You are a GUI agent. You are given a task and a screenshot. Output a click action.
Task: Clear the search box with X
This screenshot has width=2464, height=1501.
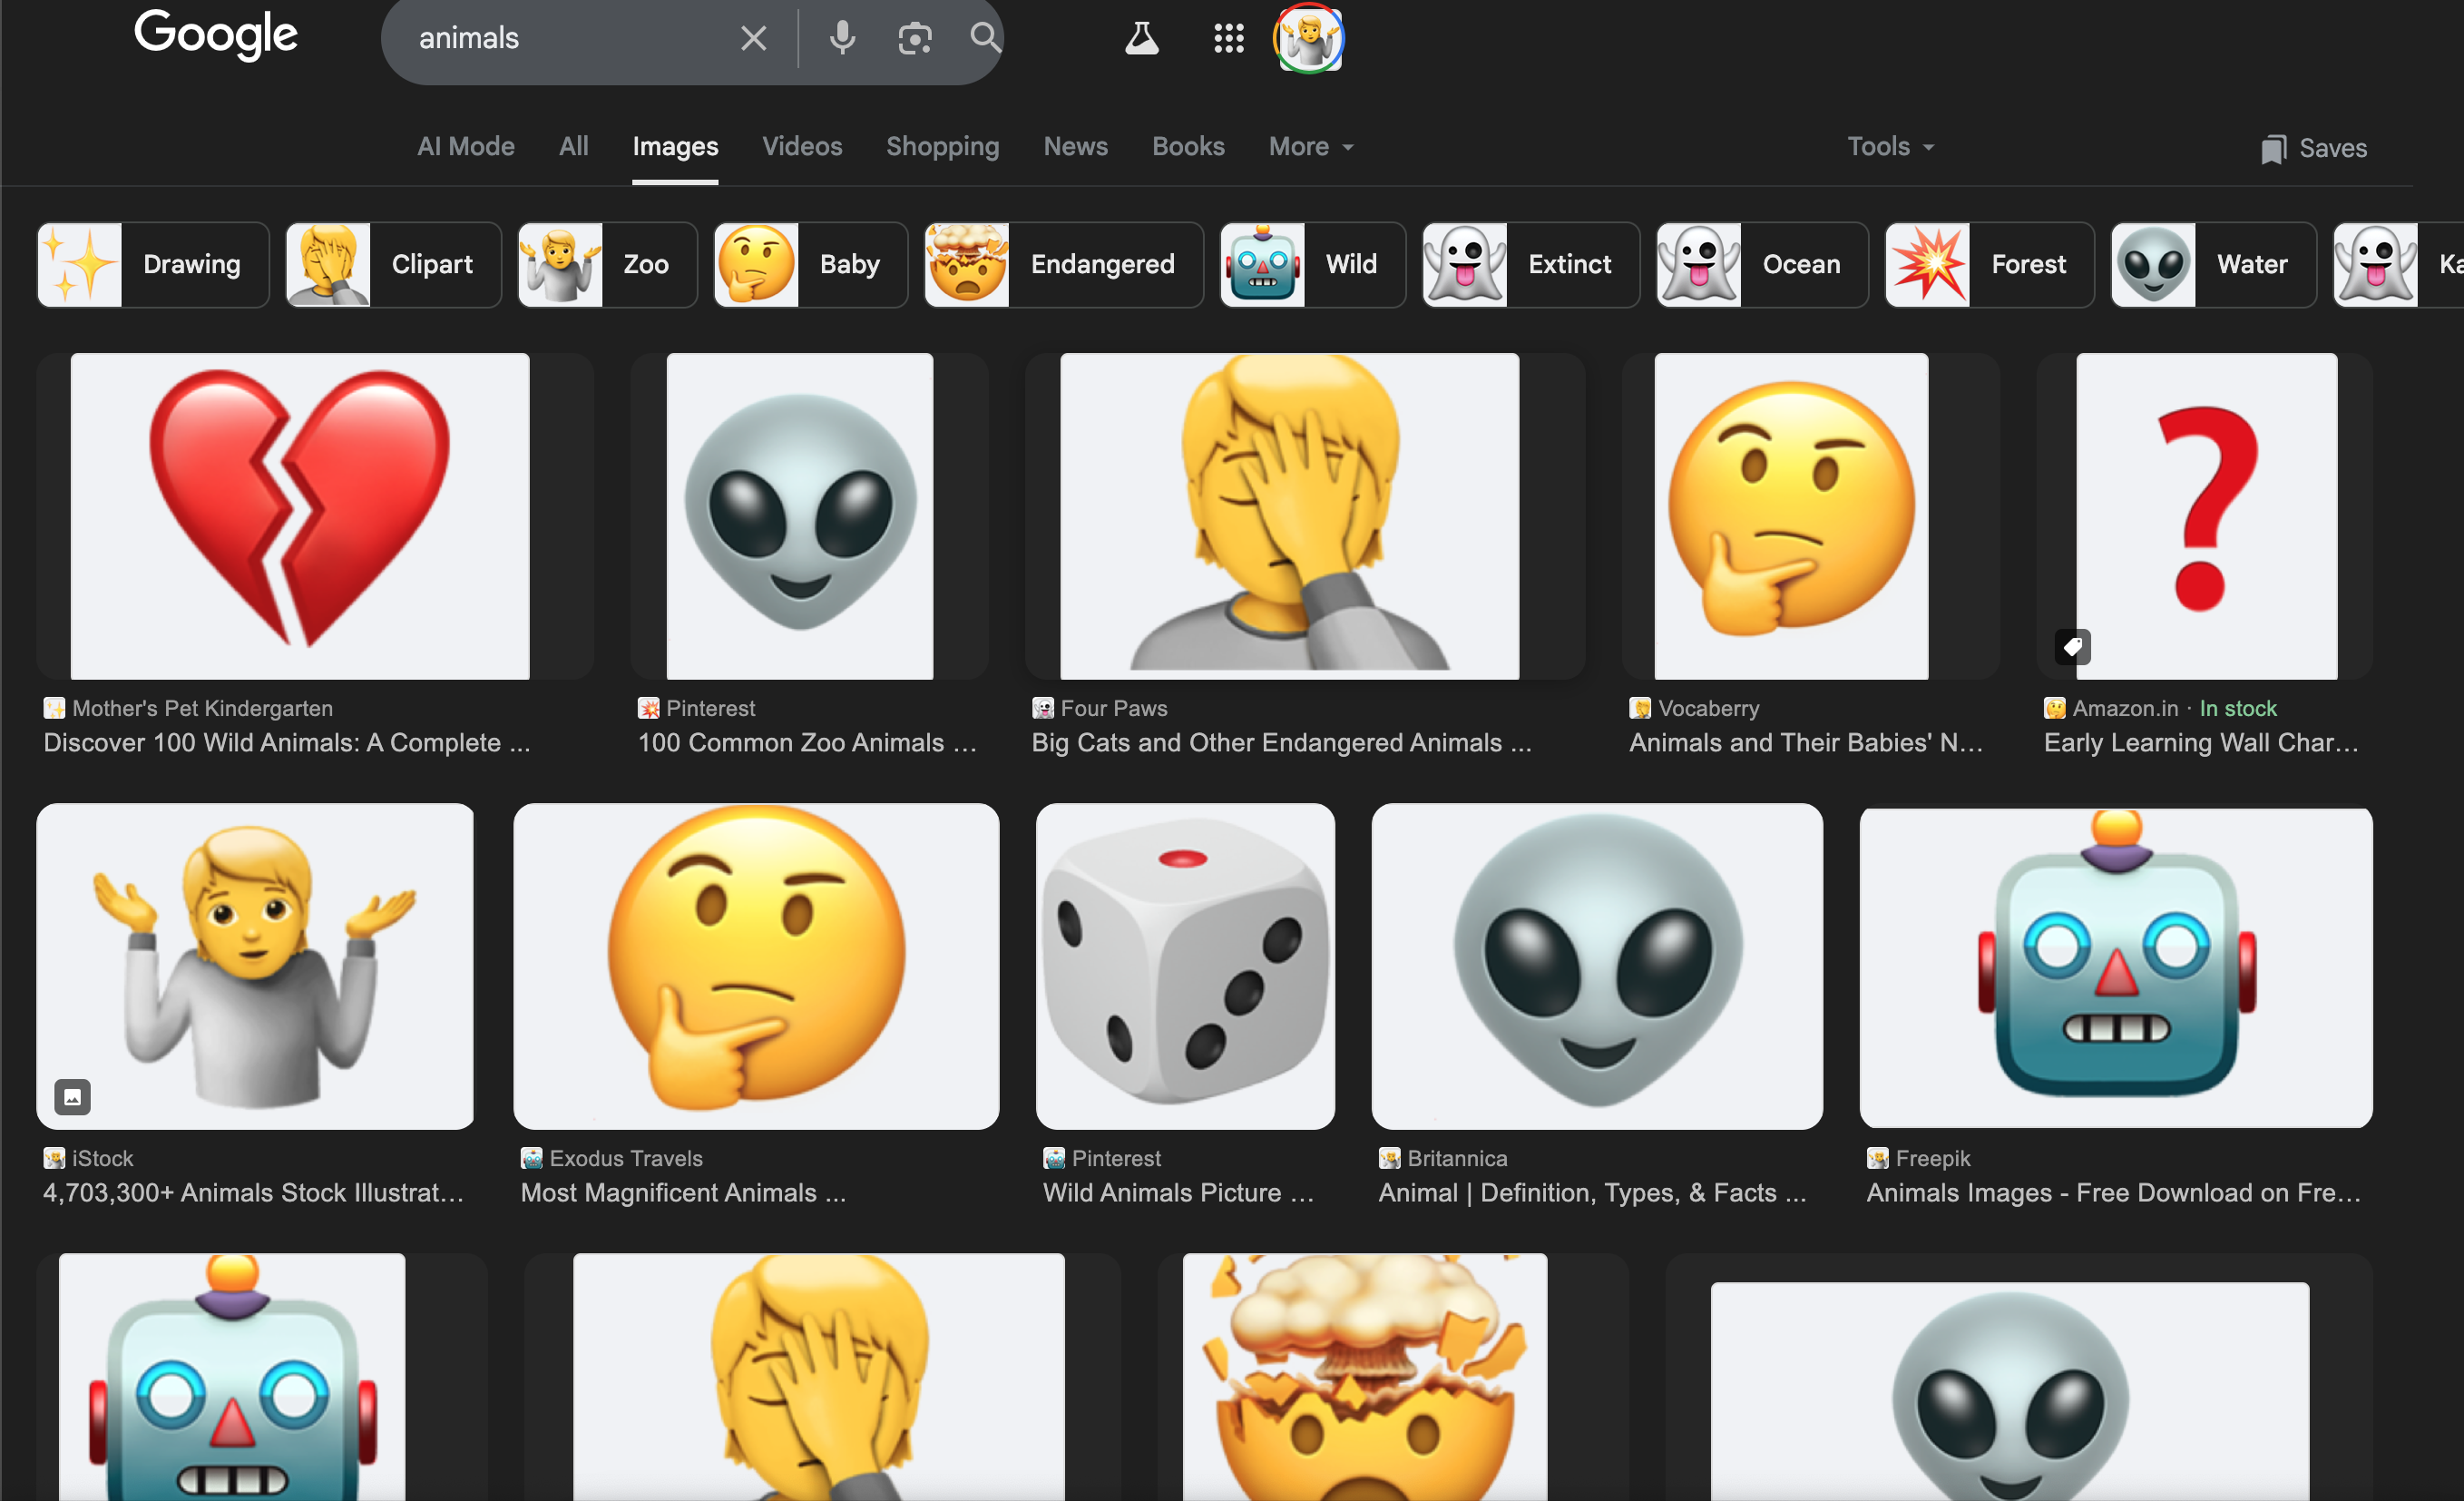tap(753, 38)
